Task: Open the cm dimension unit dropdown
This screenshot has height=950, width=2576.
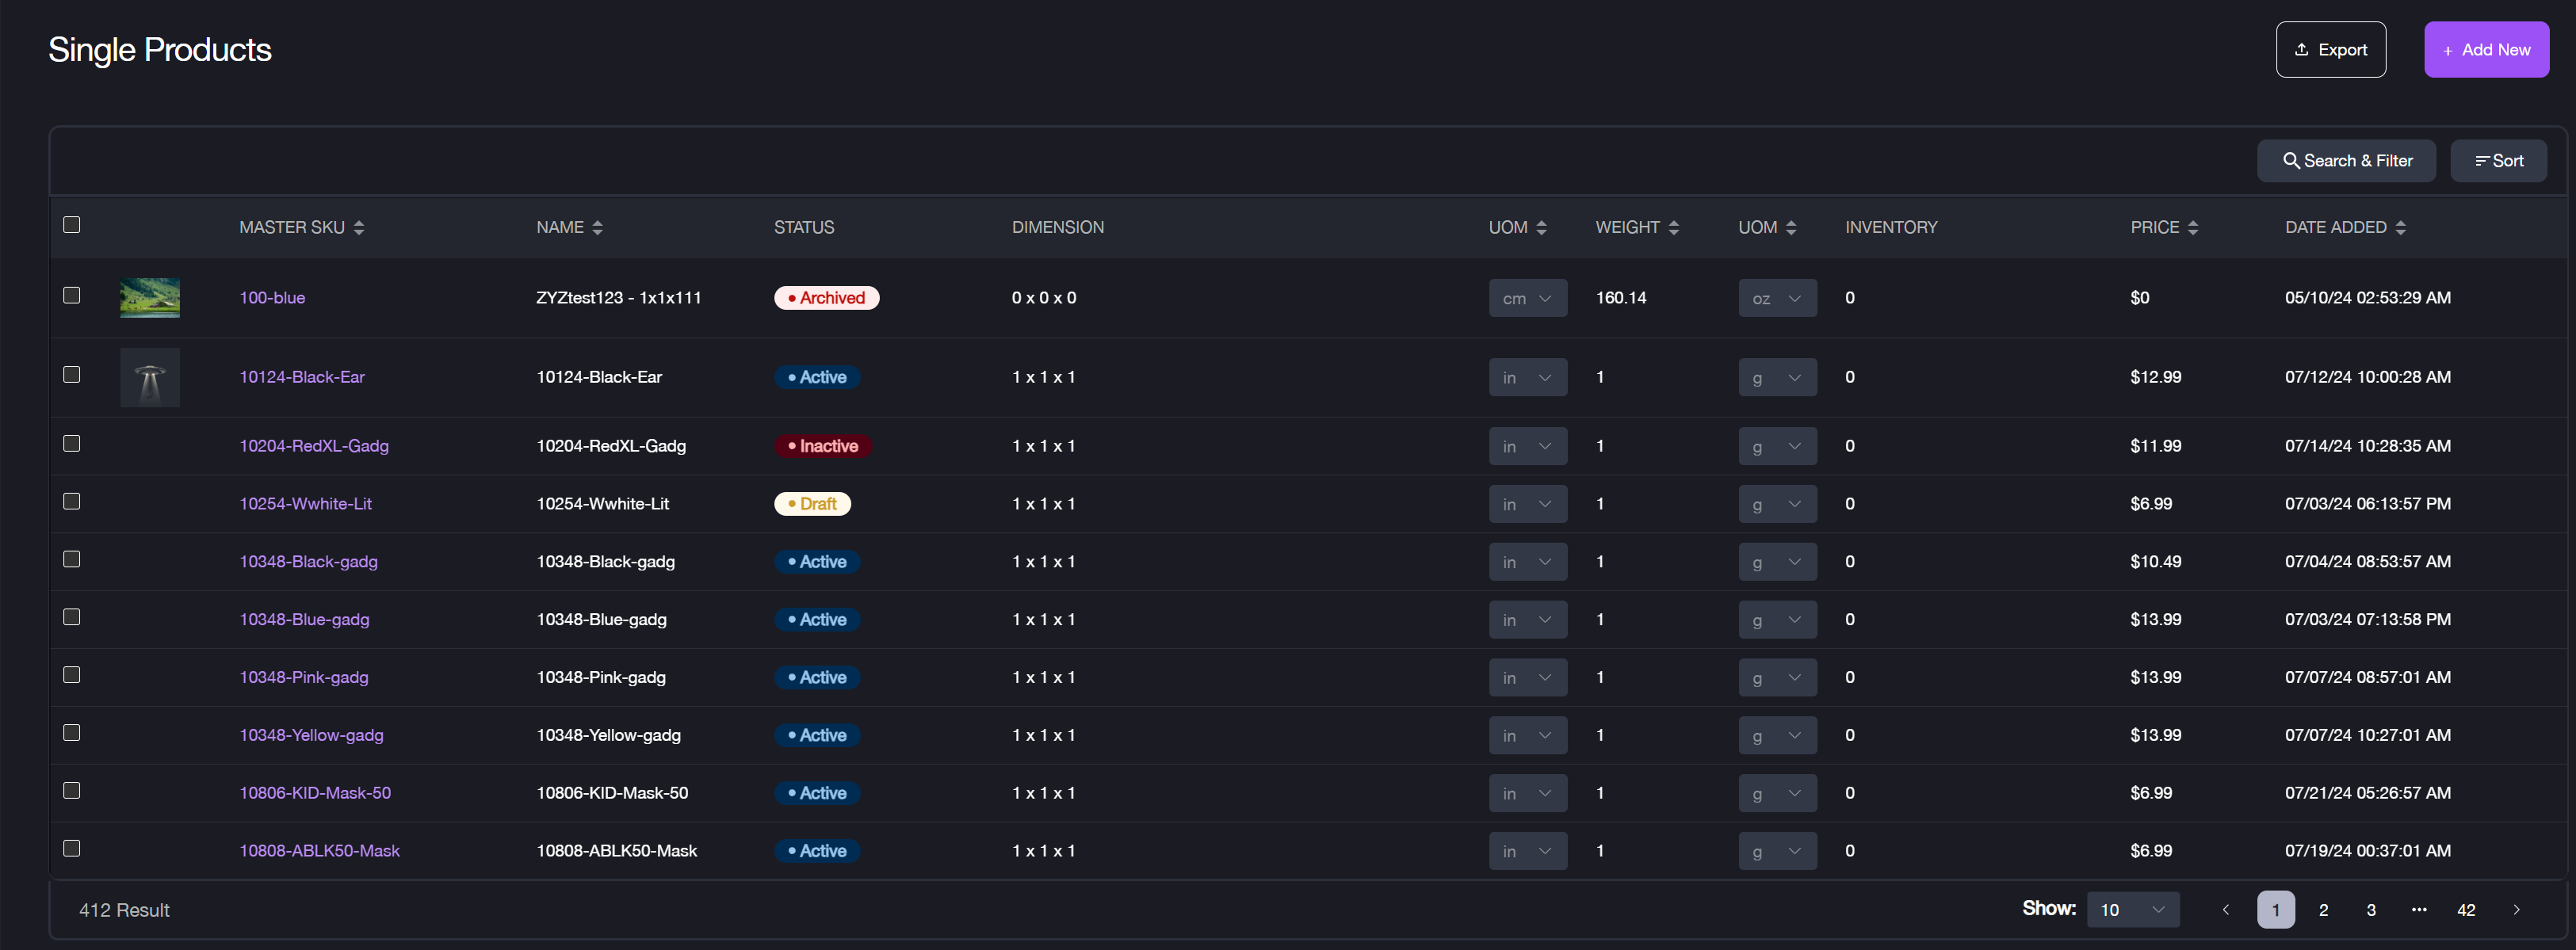Action: coord(1527,298)
